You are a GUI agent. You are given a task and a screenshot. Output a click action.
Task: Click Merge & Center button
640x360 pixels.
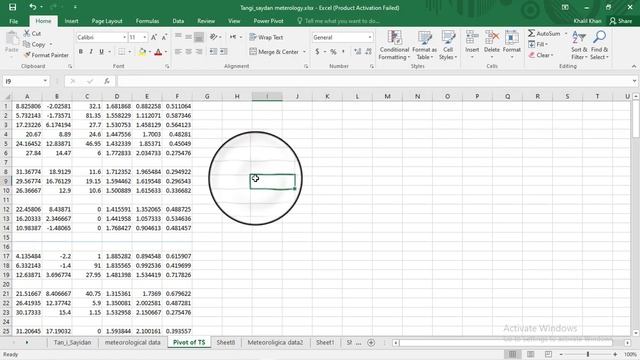point(274,52)
